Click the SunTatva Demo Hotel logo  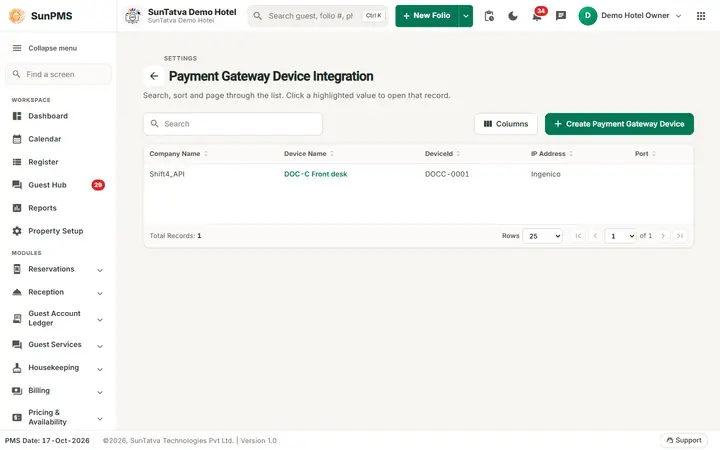click(133, 16)
